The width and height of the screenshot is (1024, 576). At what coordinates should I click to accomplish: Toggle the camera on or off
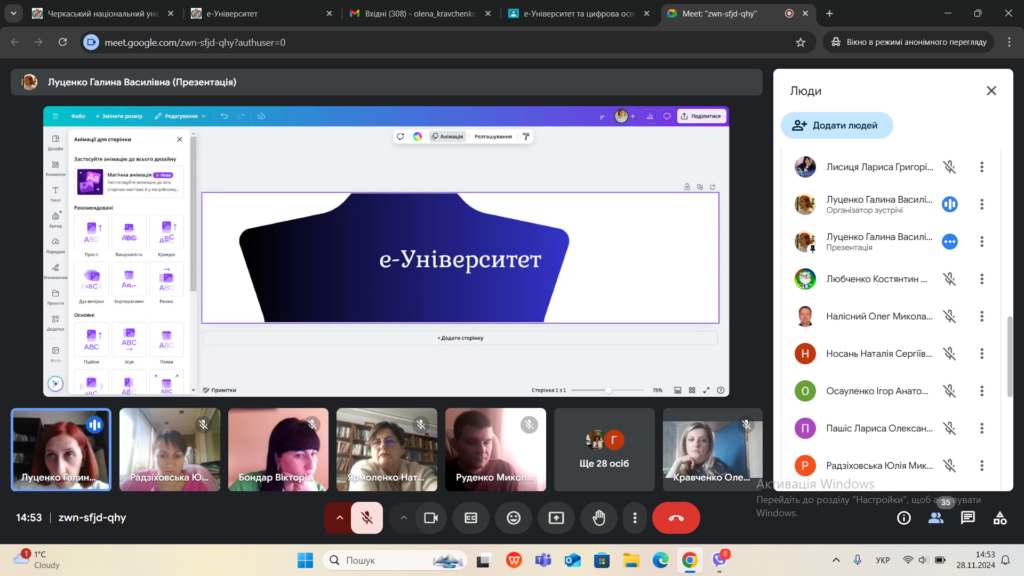point(431,518)
